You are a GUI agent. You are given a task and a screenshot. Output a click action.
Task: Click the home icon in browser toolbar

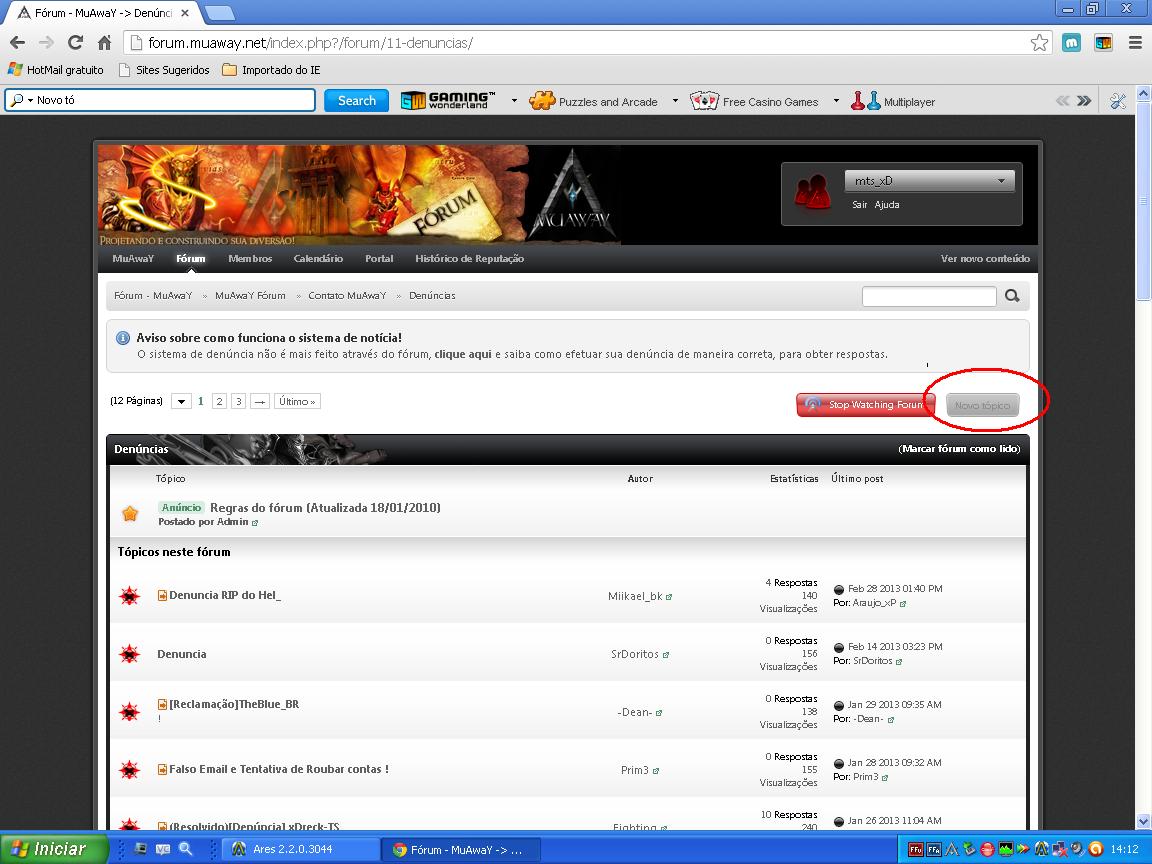coord(104,43)
